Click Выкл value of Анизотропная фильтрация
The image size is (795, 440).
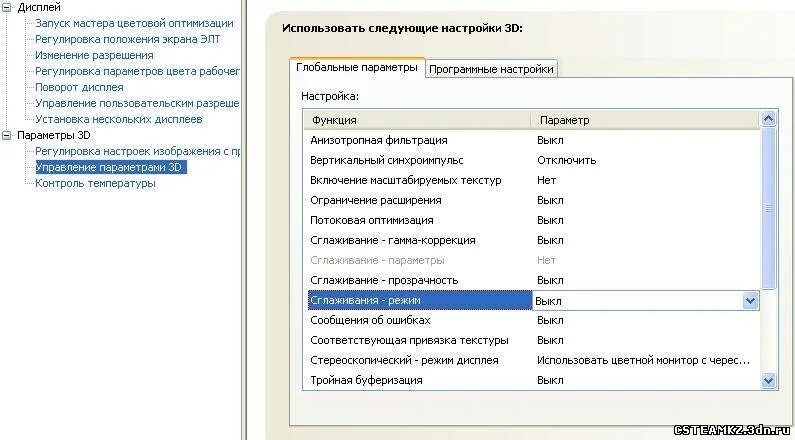pos(550,140)
